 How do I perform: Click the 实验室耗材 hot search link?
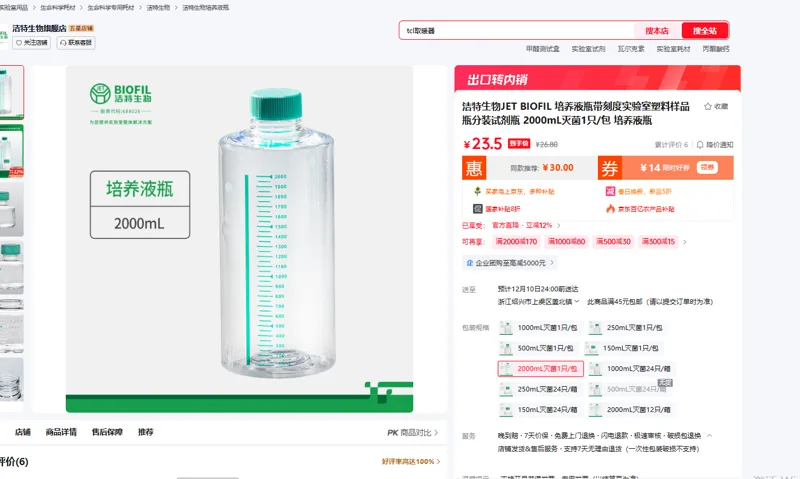(x=673, y=49)
